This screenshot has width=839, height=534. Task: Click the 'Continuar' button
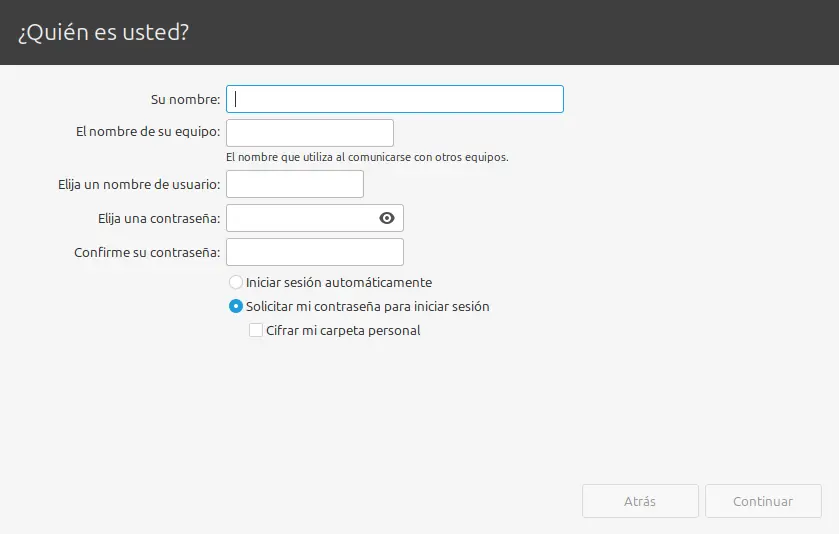click(763, 502)
